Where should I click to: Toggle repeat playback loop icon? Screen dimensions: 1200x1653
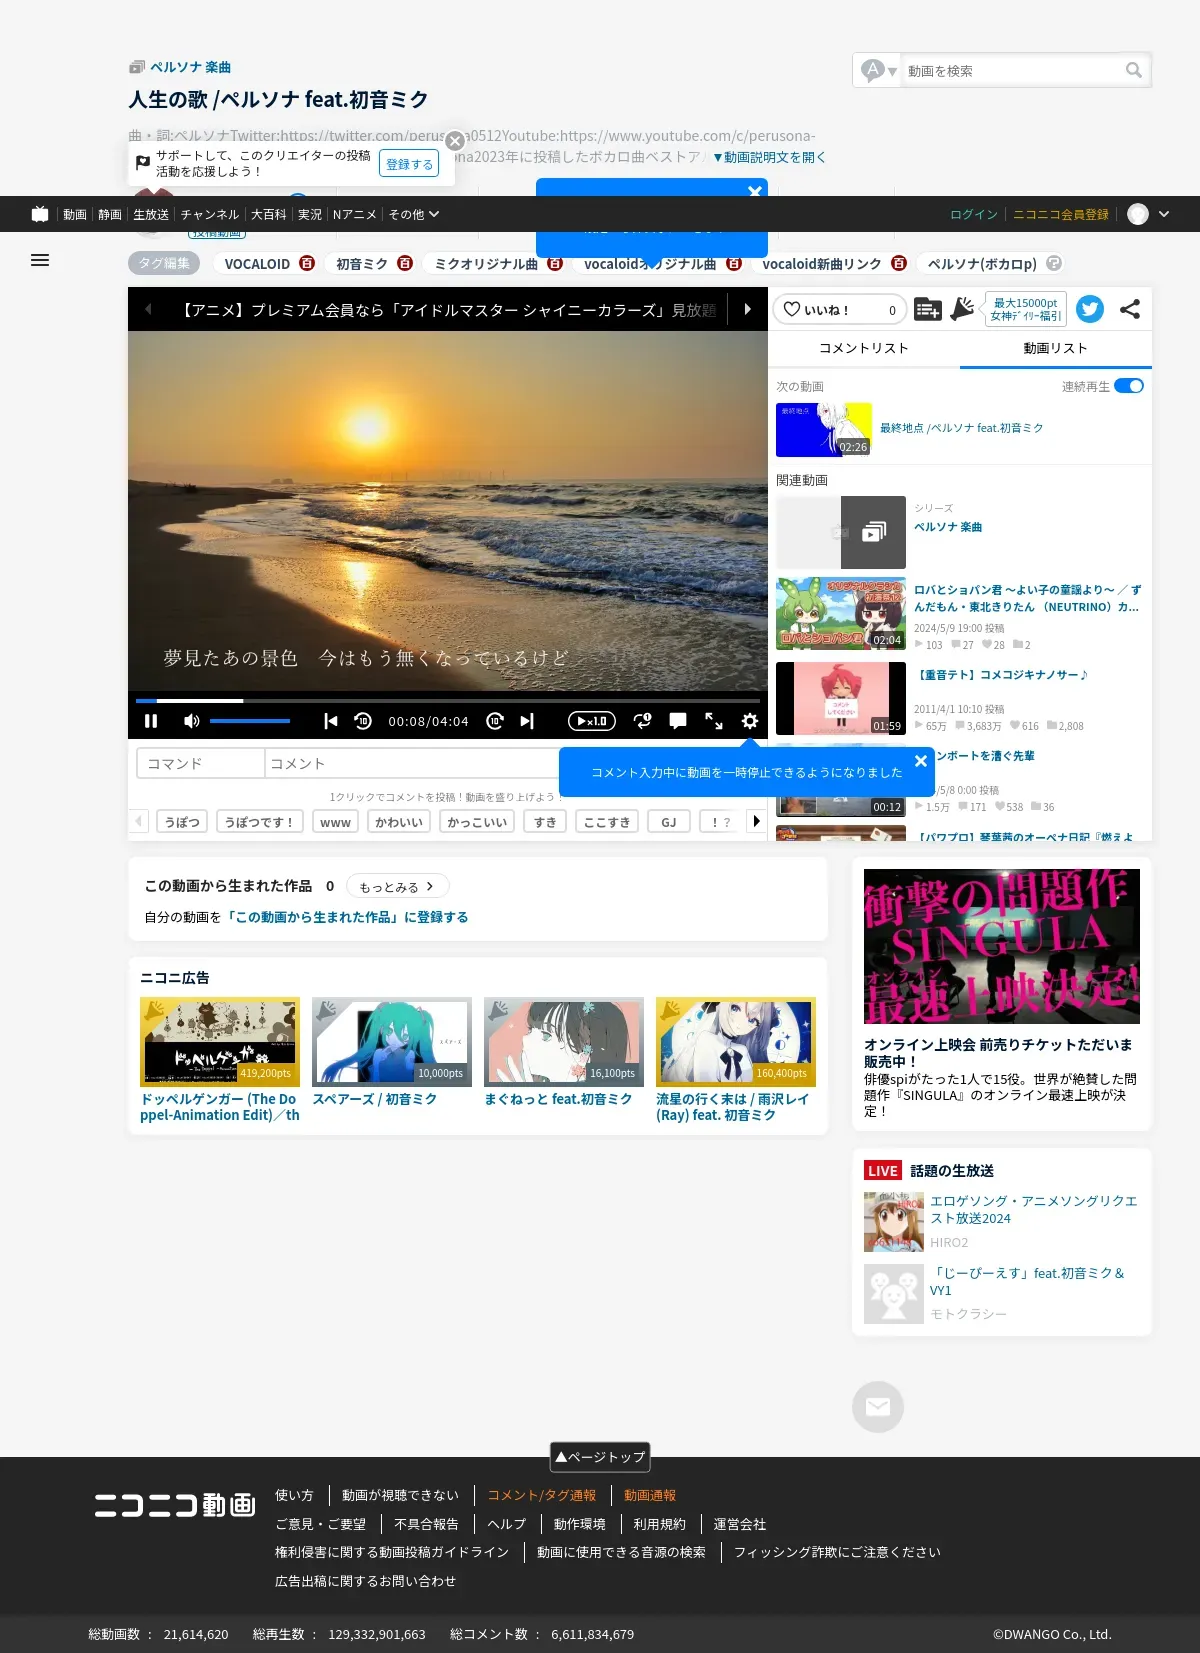pyautogui.click(x=643, y=721)
